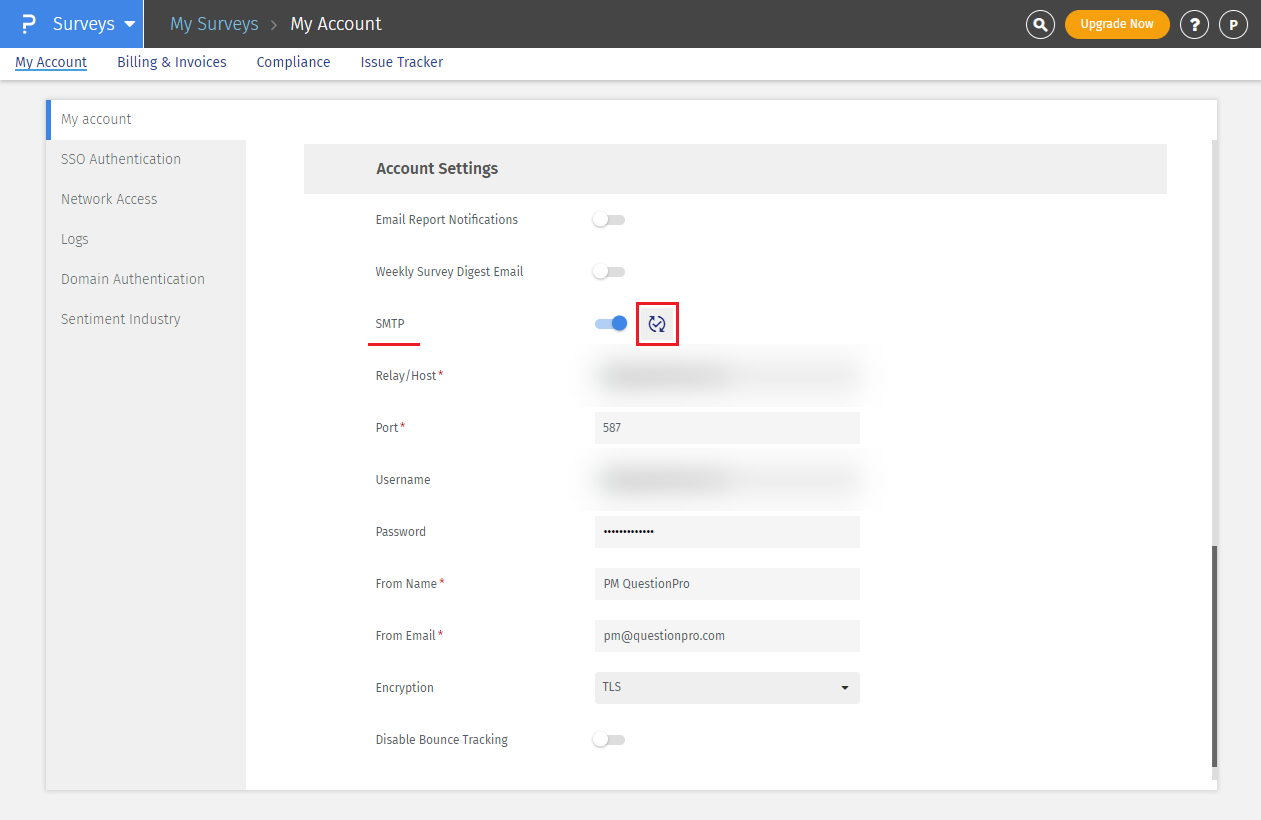
Task: Click the page vertical scrollbar thumb
Action: pos(1214,655)
